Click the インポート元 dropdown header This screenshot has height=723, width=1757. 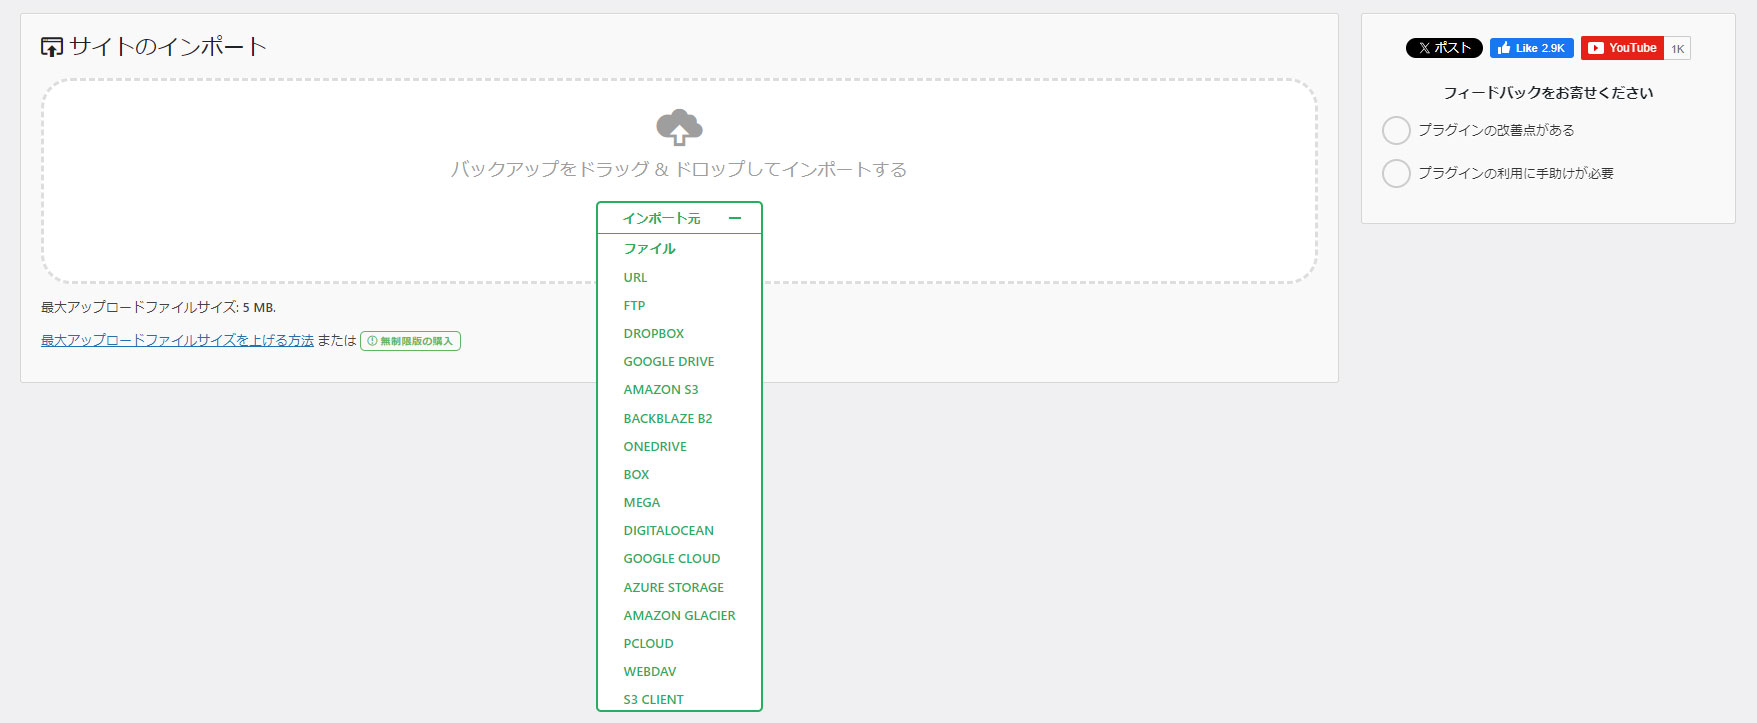[679, 218]
